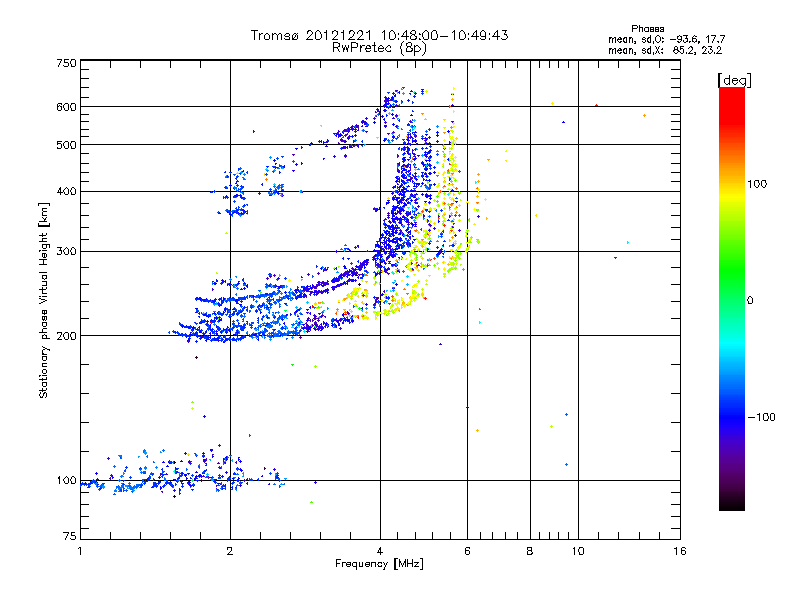800x600 pixels.
Task: Click the colorbar at the 100 deg label
Action: coord(732,184)
